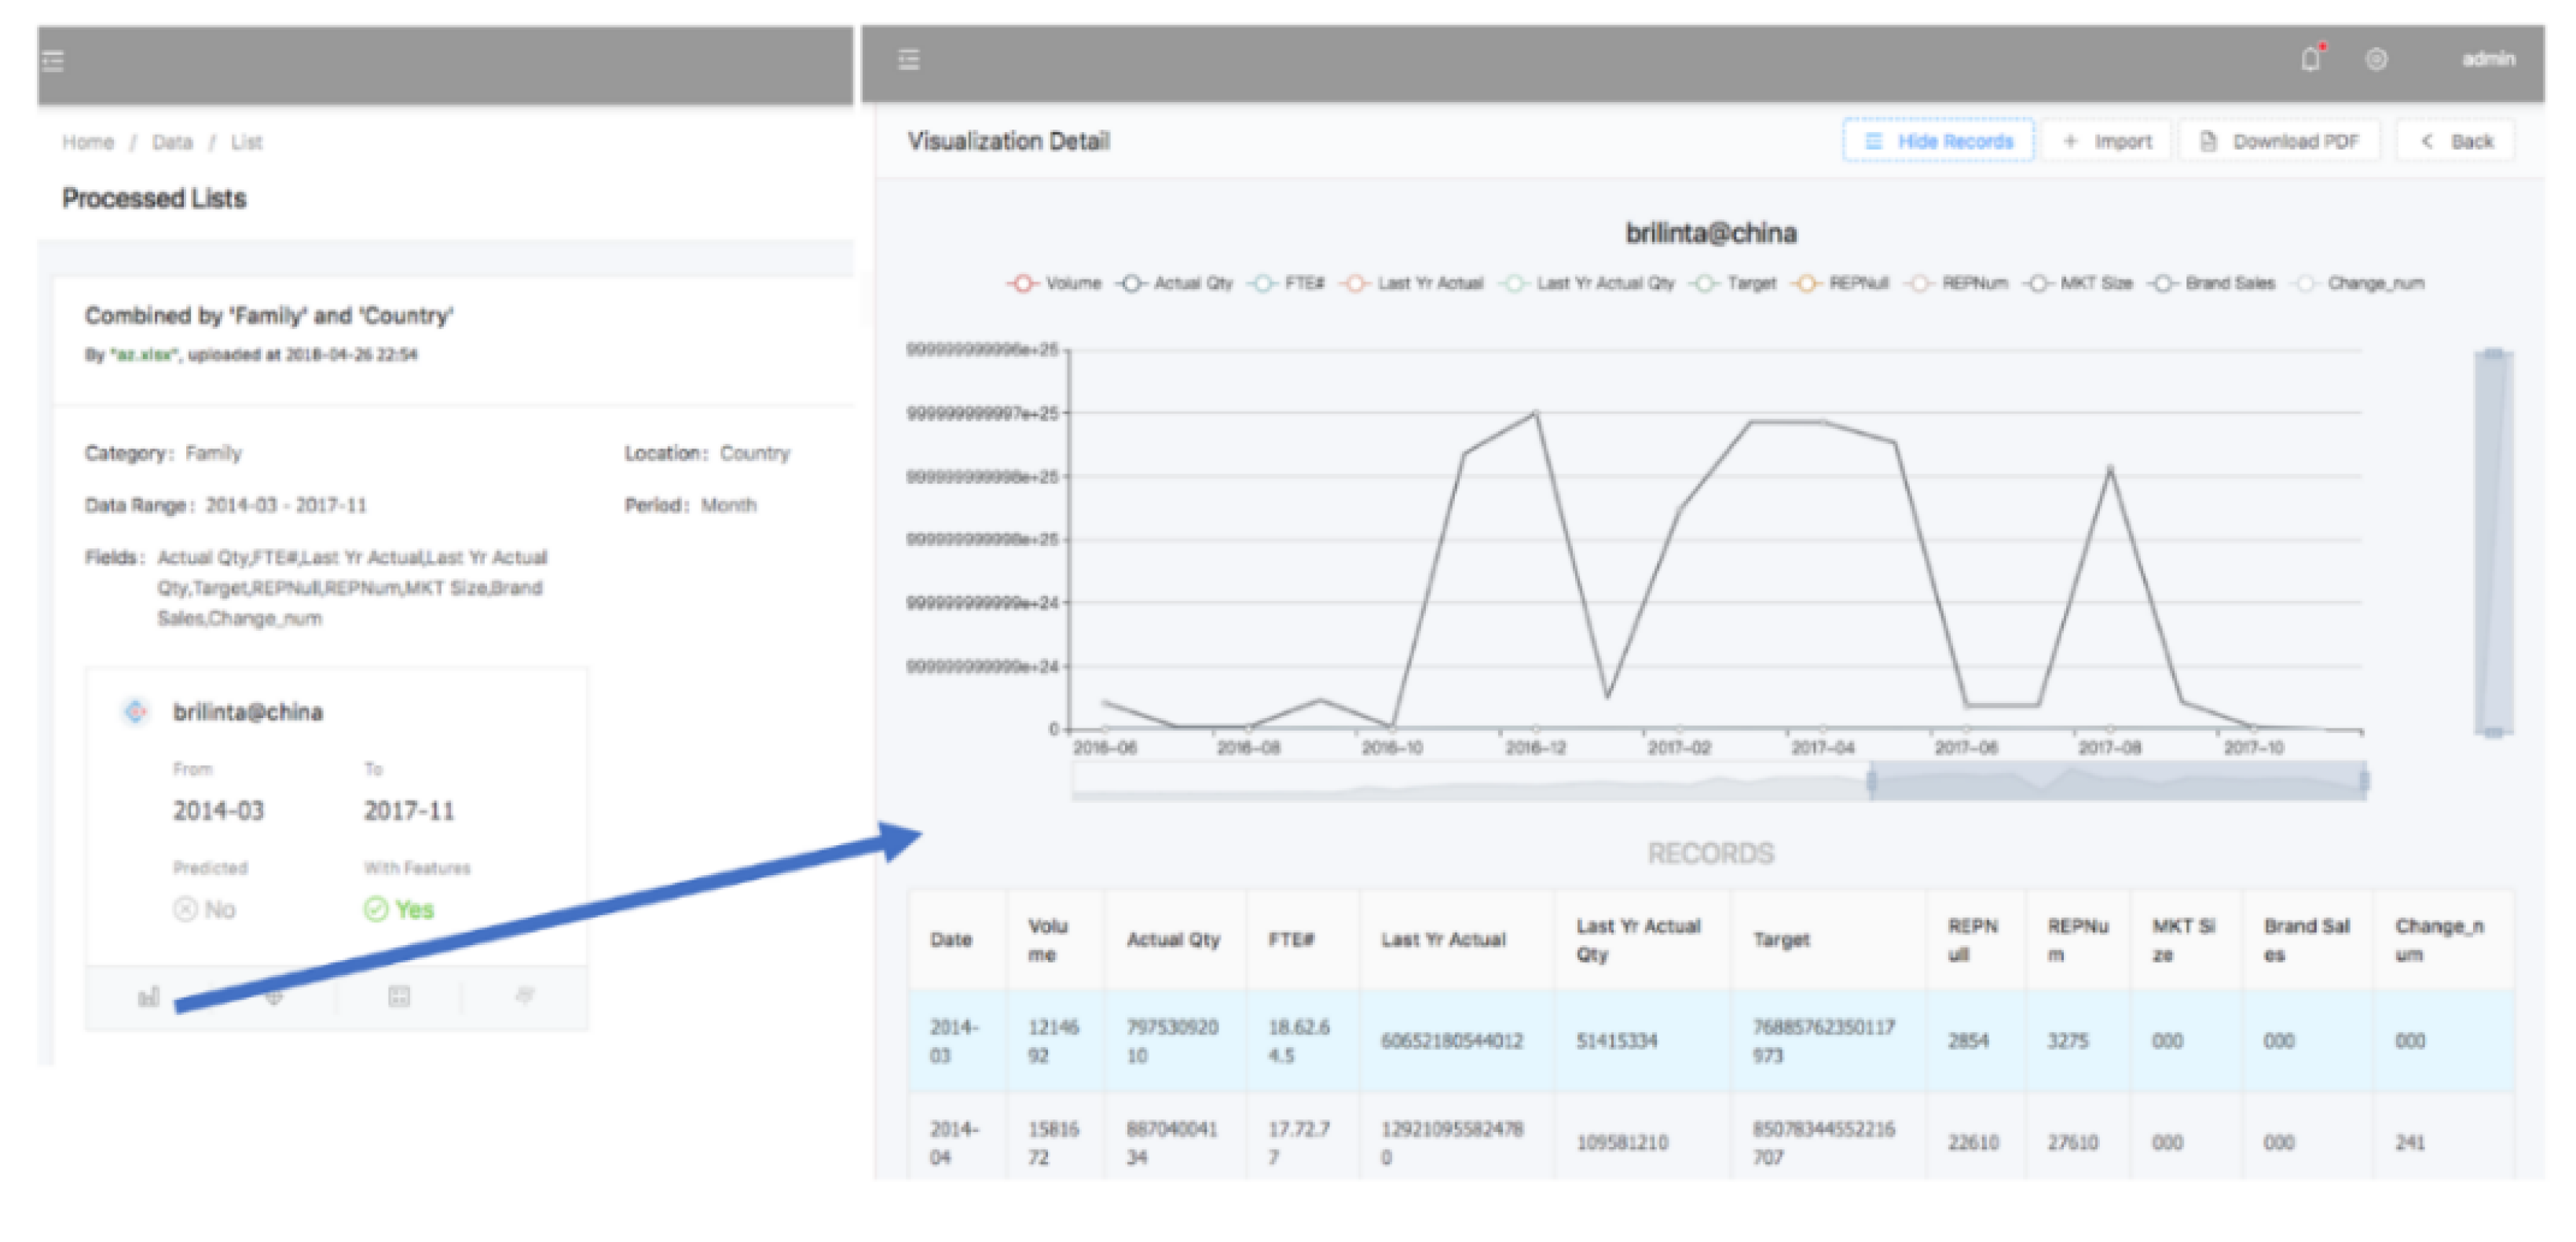The width and height of the screenshot is (2576, 1242).
Task: Open hamburger menu in Visualization Detail window
Action: (908, 60)
